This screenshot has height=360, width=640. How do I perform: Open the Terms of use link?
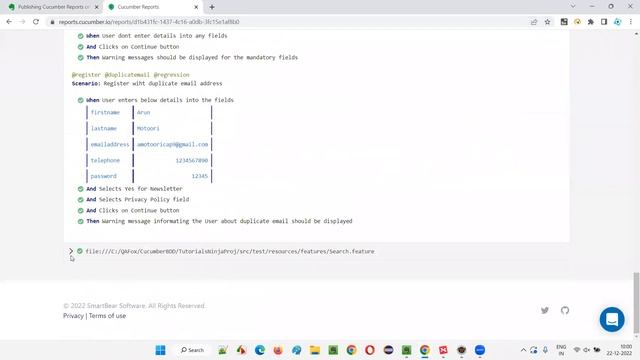tap(107, 316)
